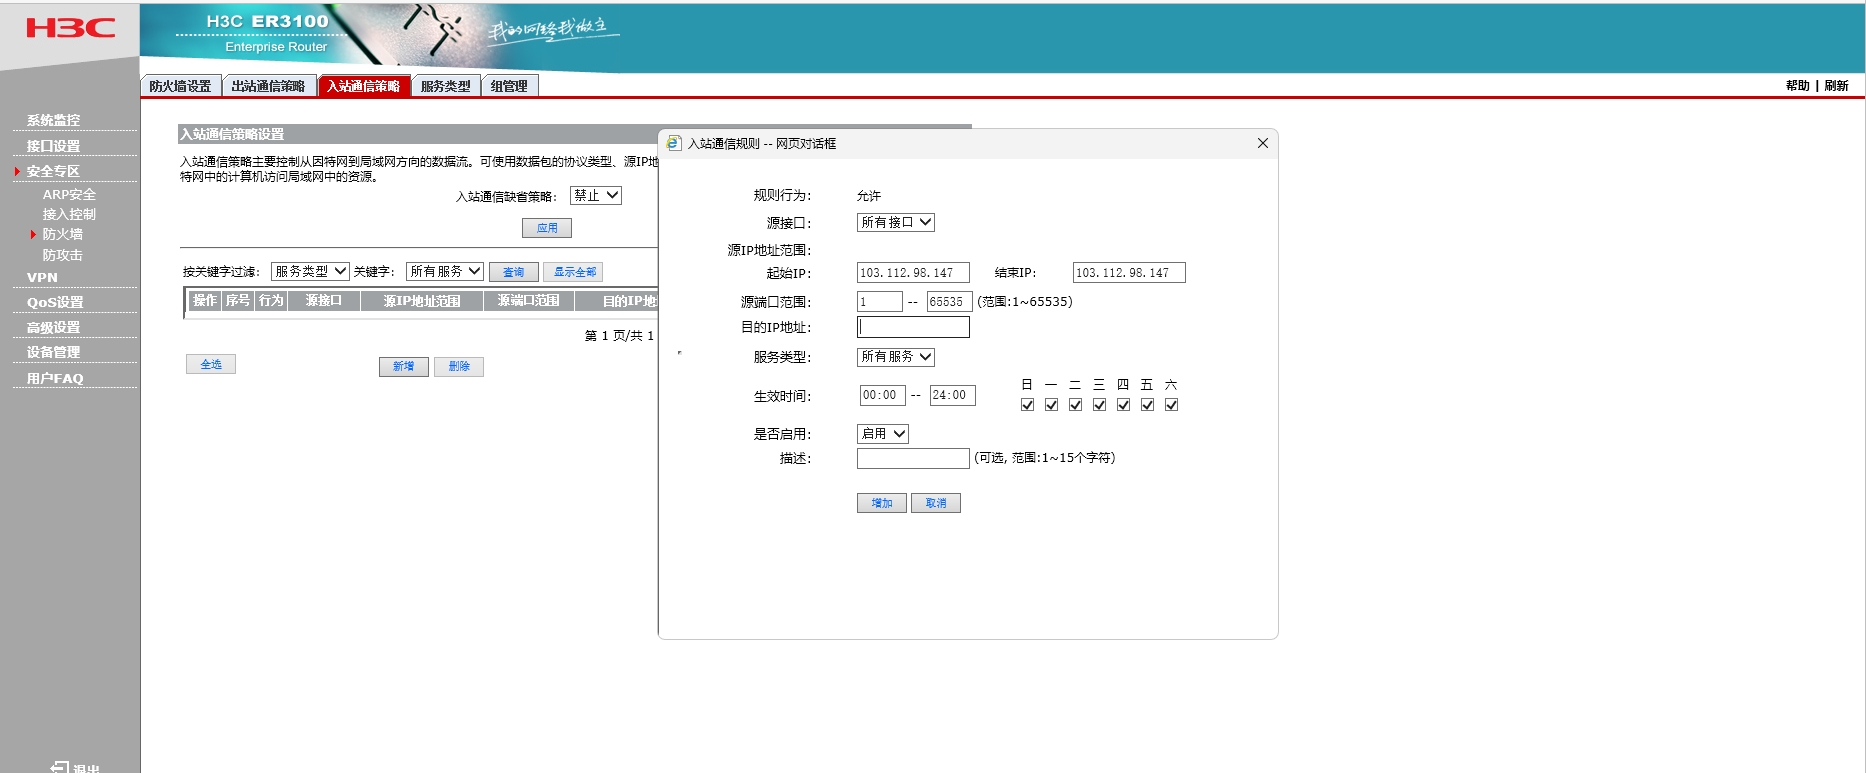Click the 刷新 link at top right
Screen dimensions: 1866x773
point(1836,86)
